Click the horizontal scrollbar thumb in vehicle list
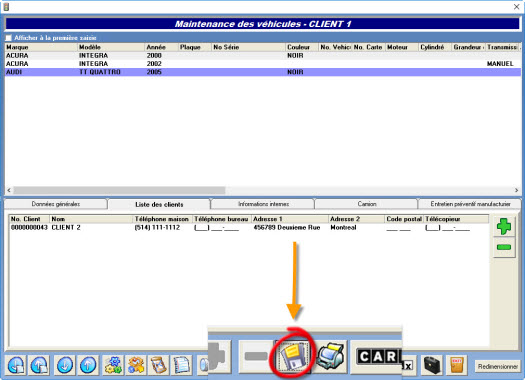 (119, 190)
